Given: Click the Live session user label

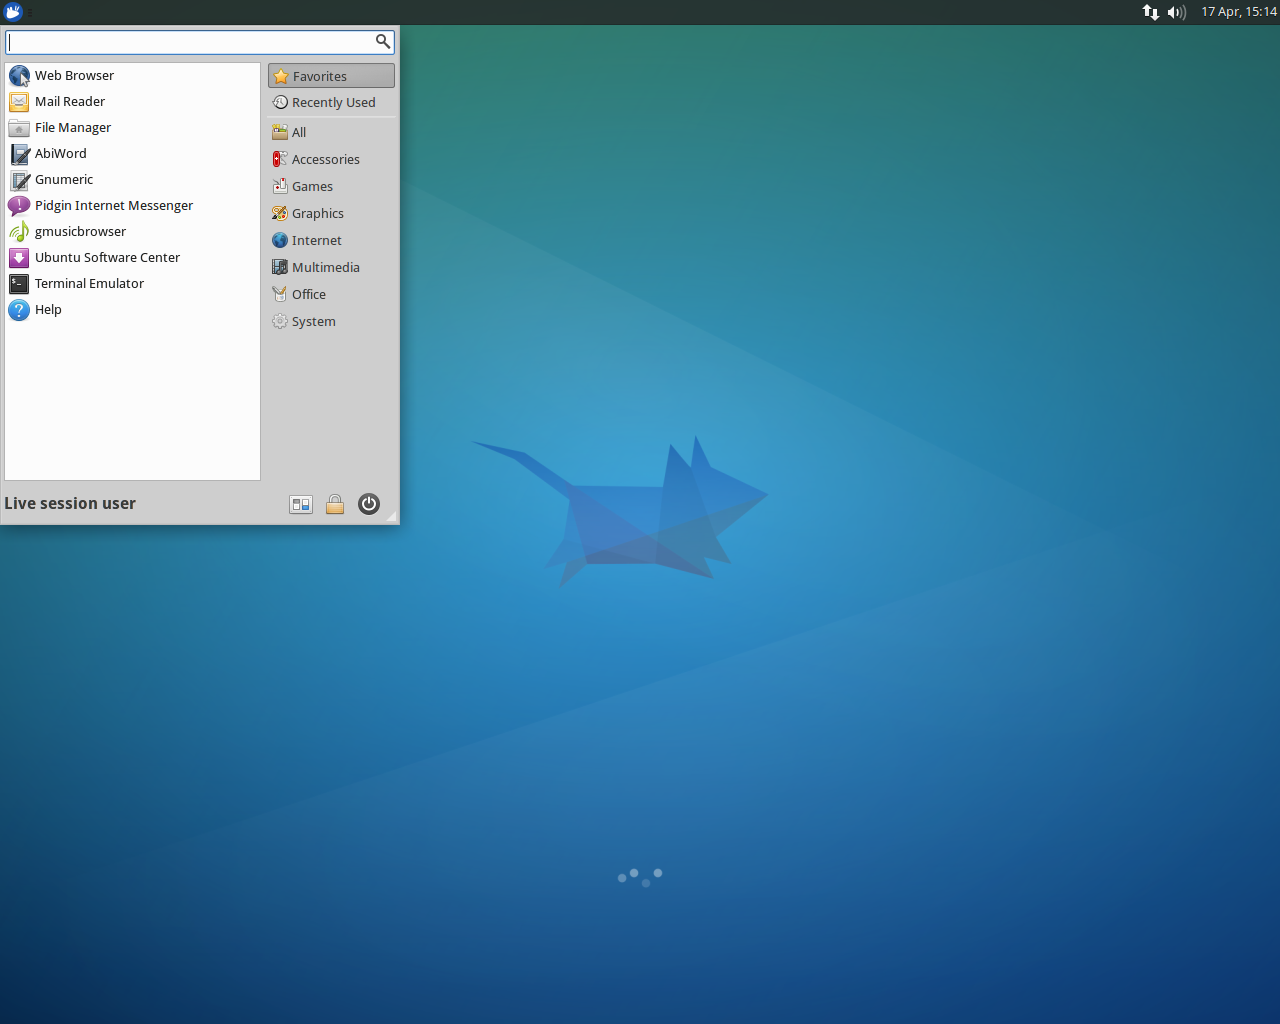Looking at the screenshot, I should click(x=70, y=504).
